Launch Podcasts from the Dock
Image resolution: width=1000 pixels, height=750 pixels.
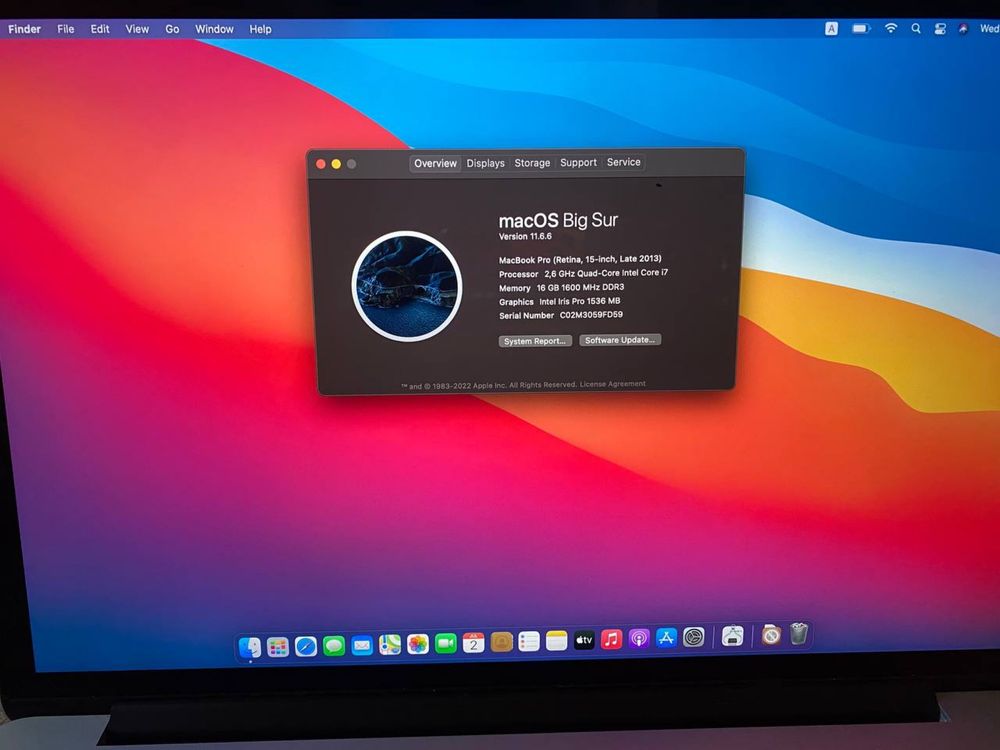point(638,638)
